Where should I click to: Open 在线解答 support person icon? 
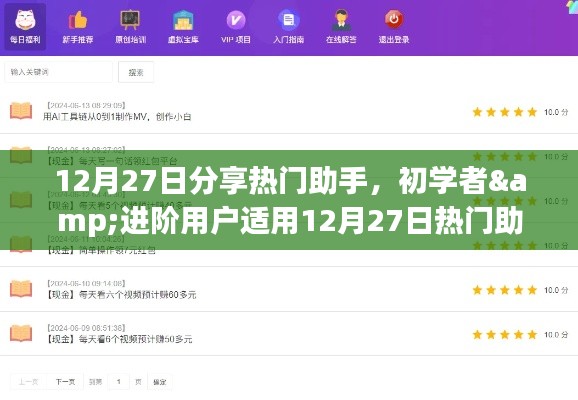341,20
